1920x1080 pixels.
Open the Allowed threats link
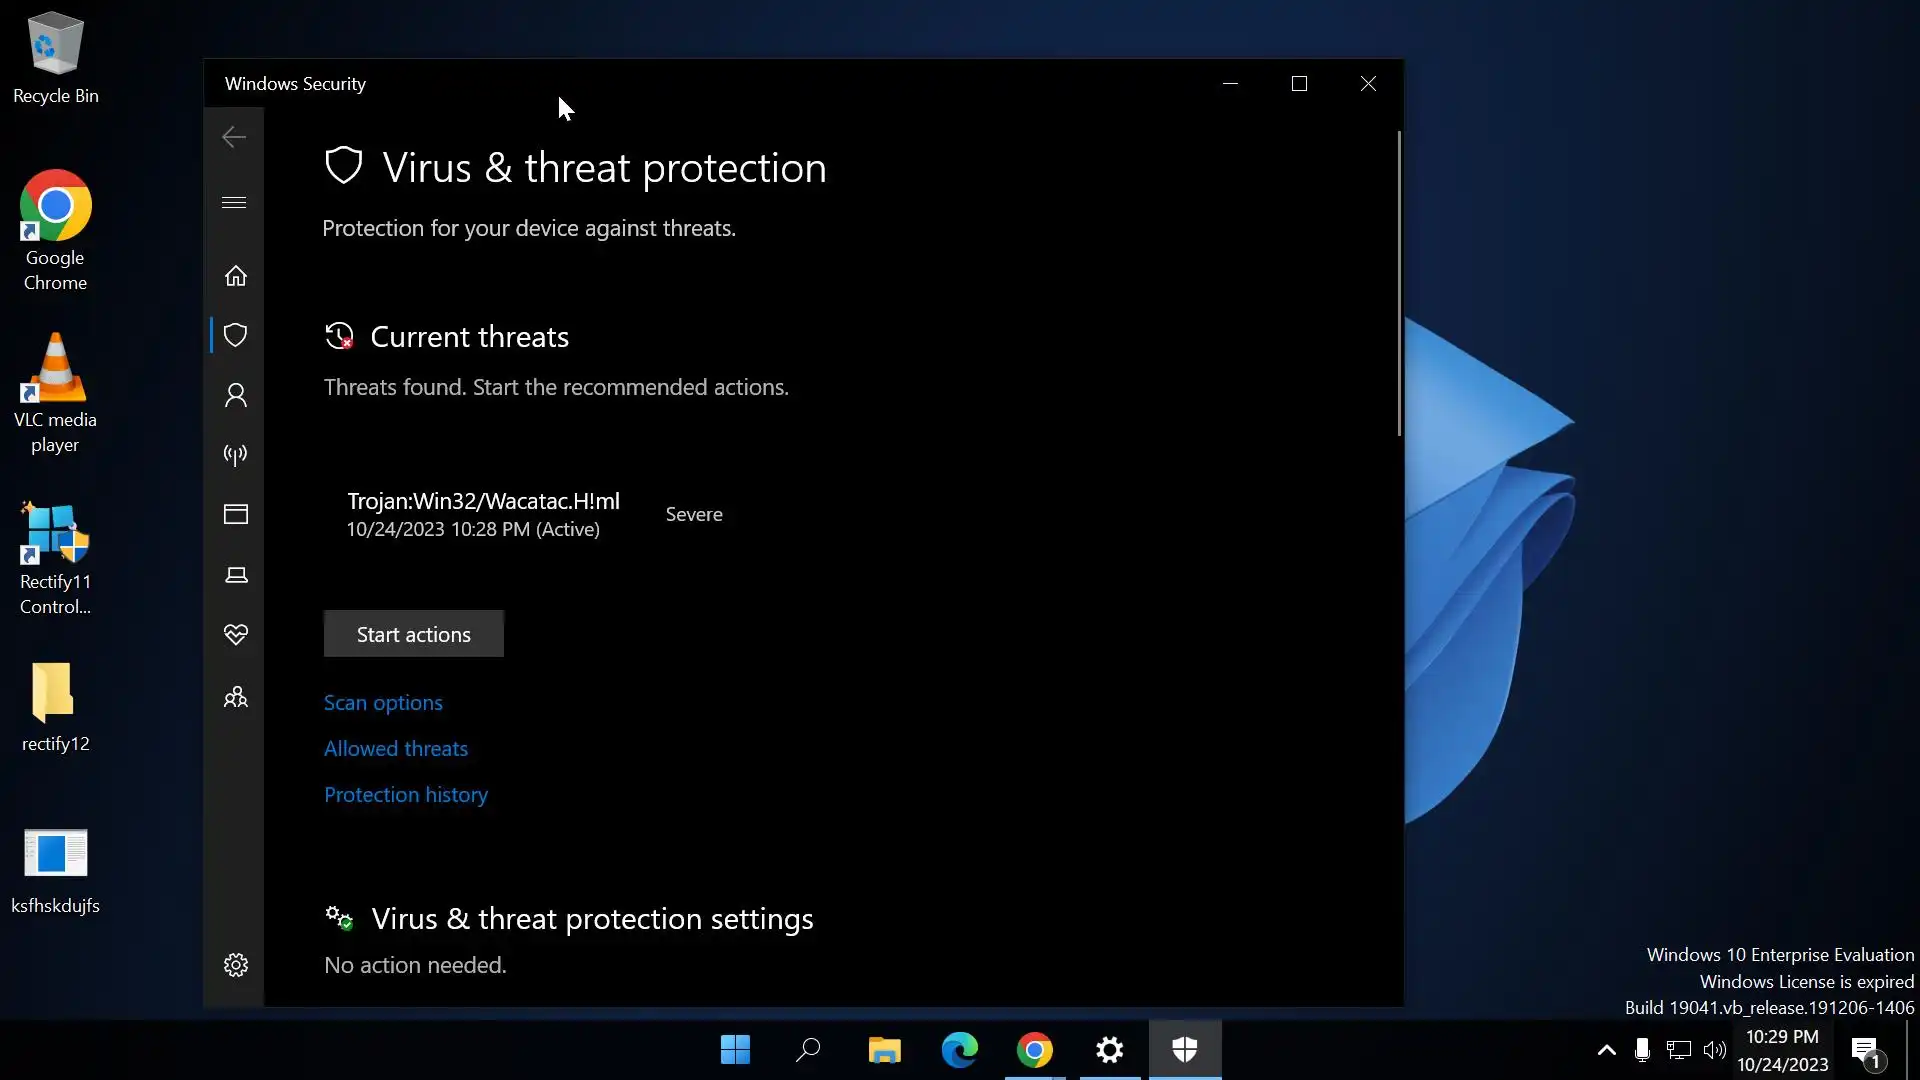click(396, 749)
